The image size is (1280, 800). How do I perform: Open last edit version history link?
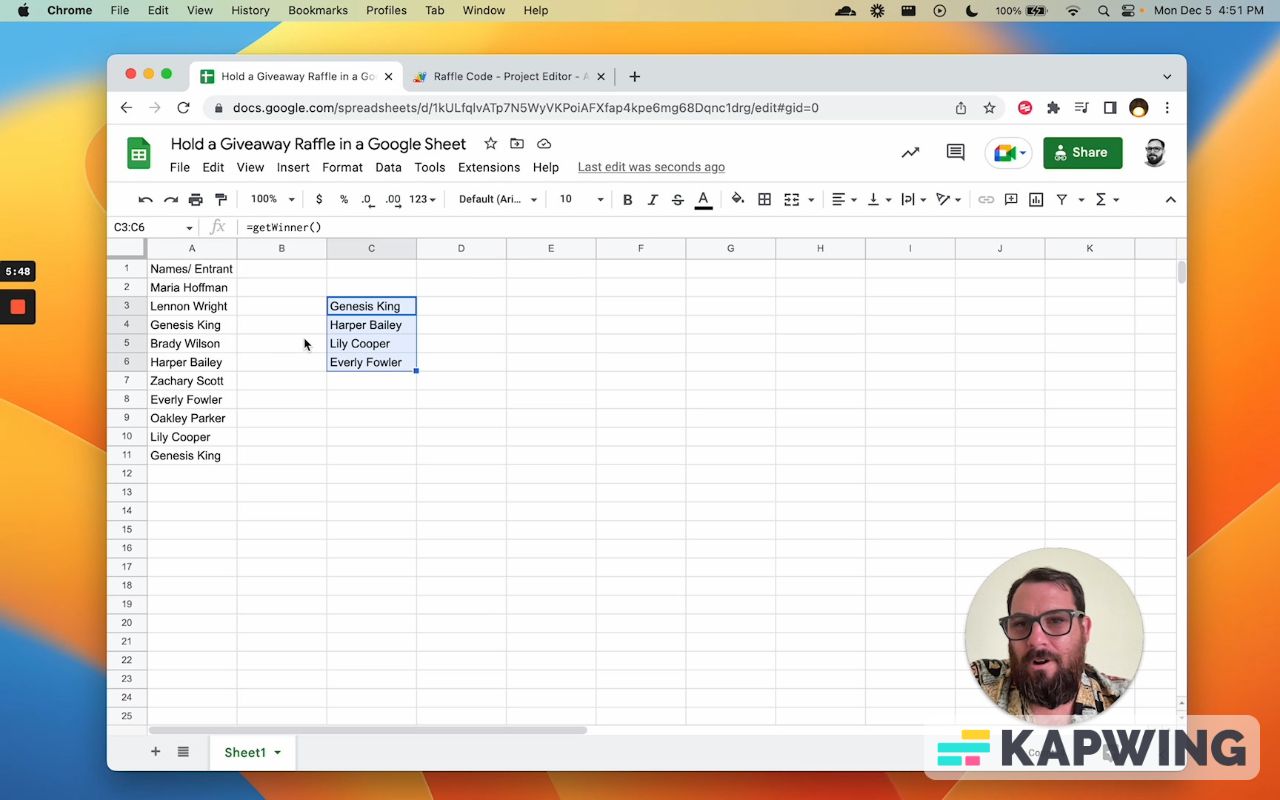click(651, 167)
